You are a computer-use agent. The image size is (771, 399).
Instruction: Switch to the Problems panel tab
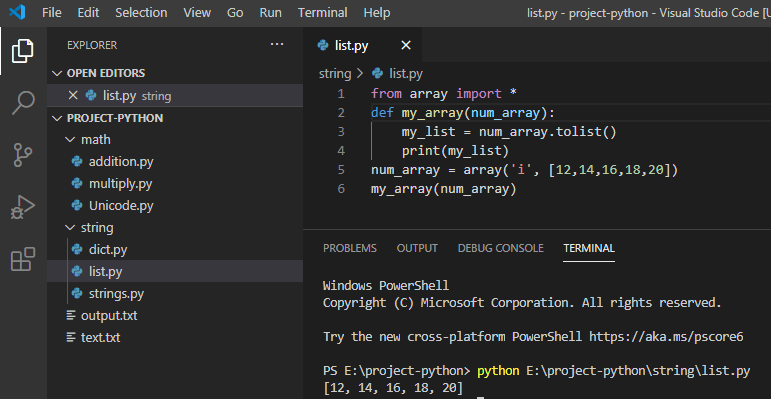pyautogui.click(x=350, y=248)
